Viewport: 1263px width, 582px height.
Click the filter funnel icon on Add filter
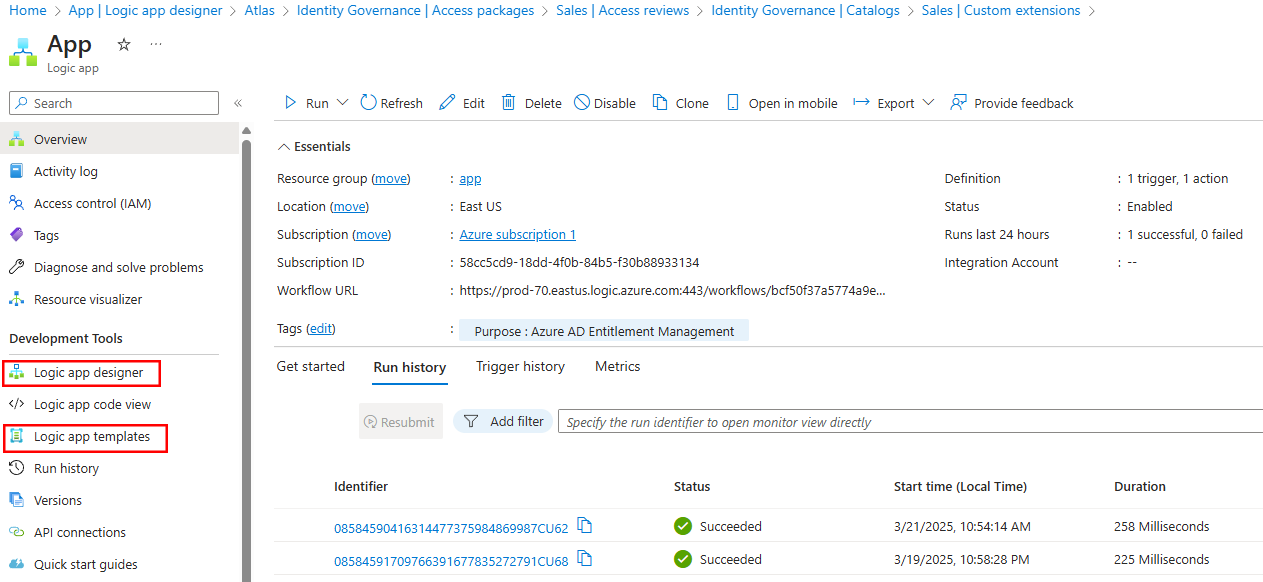(x=471, y=422)
